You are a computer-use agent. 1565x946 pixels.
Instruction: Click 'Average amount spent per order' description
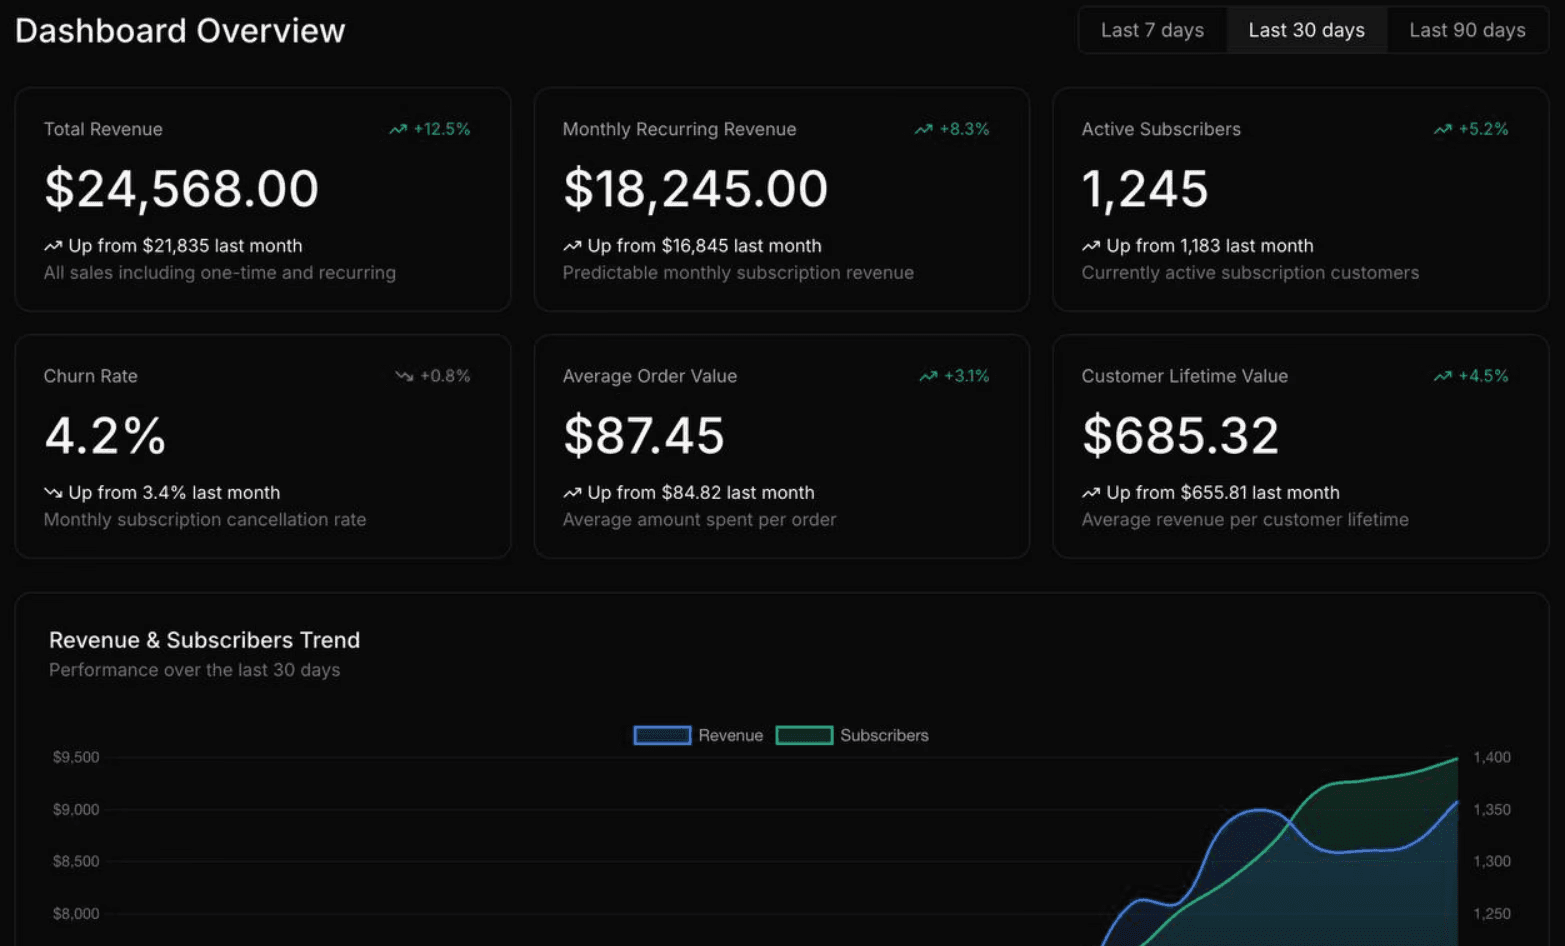(699, 520)
